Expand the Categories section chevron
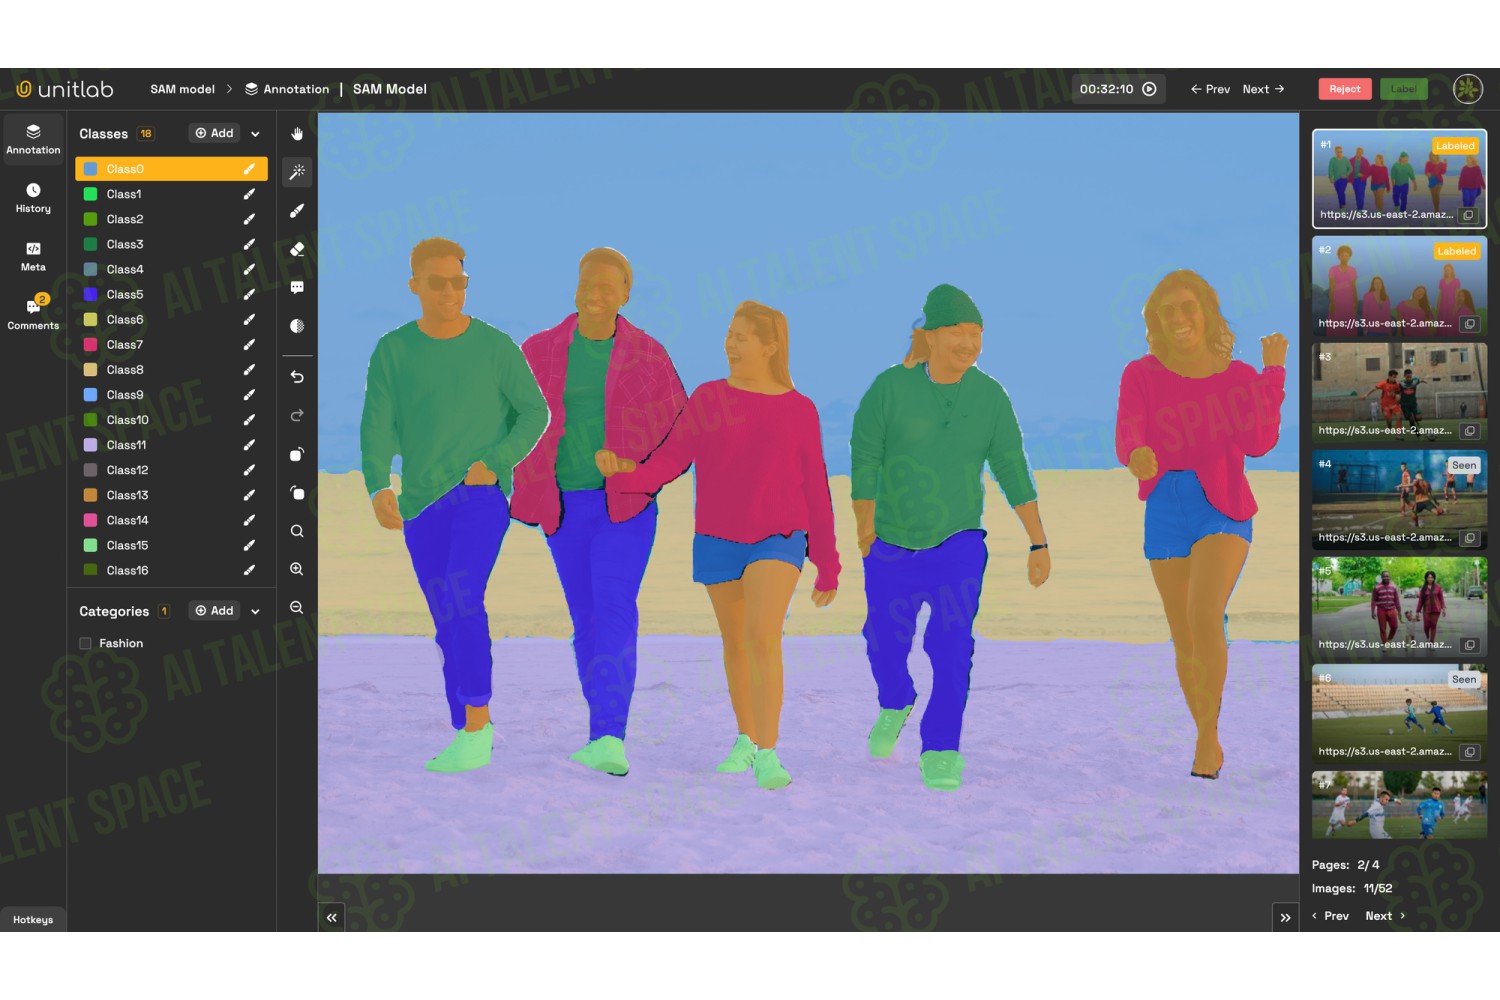The height and width of the screenshot is (1000, 1500). [255, 611]
